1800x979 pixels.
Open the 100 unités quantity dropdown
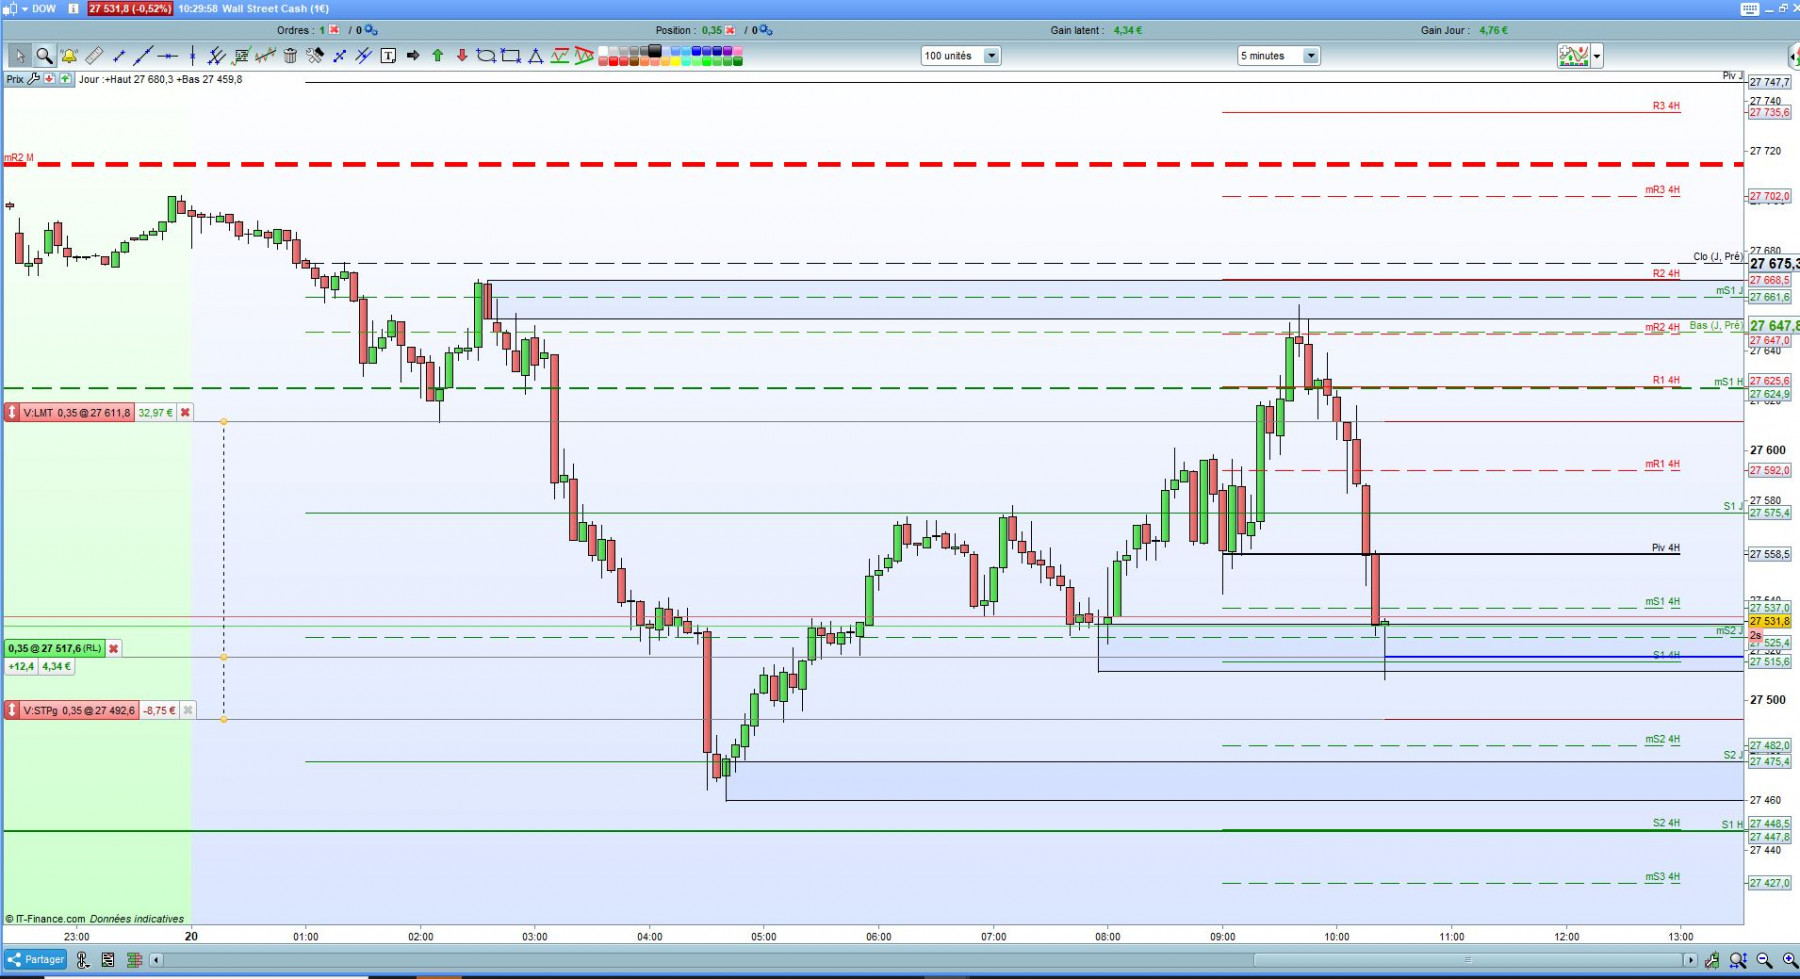coord(991,56)
